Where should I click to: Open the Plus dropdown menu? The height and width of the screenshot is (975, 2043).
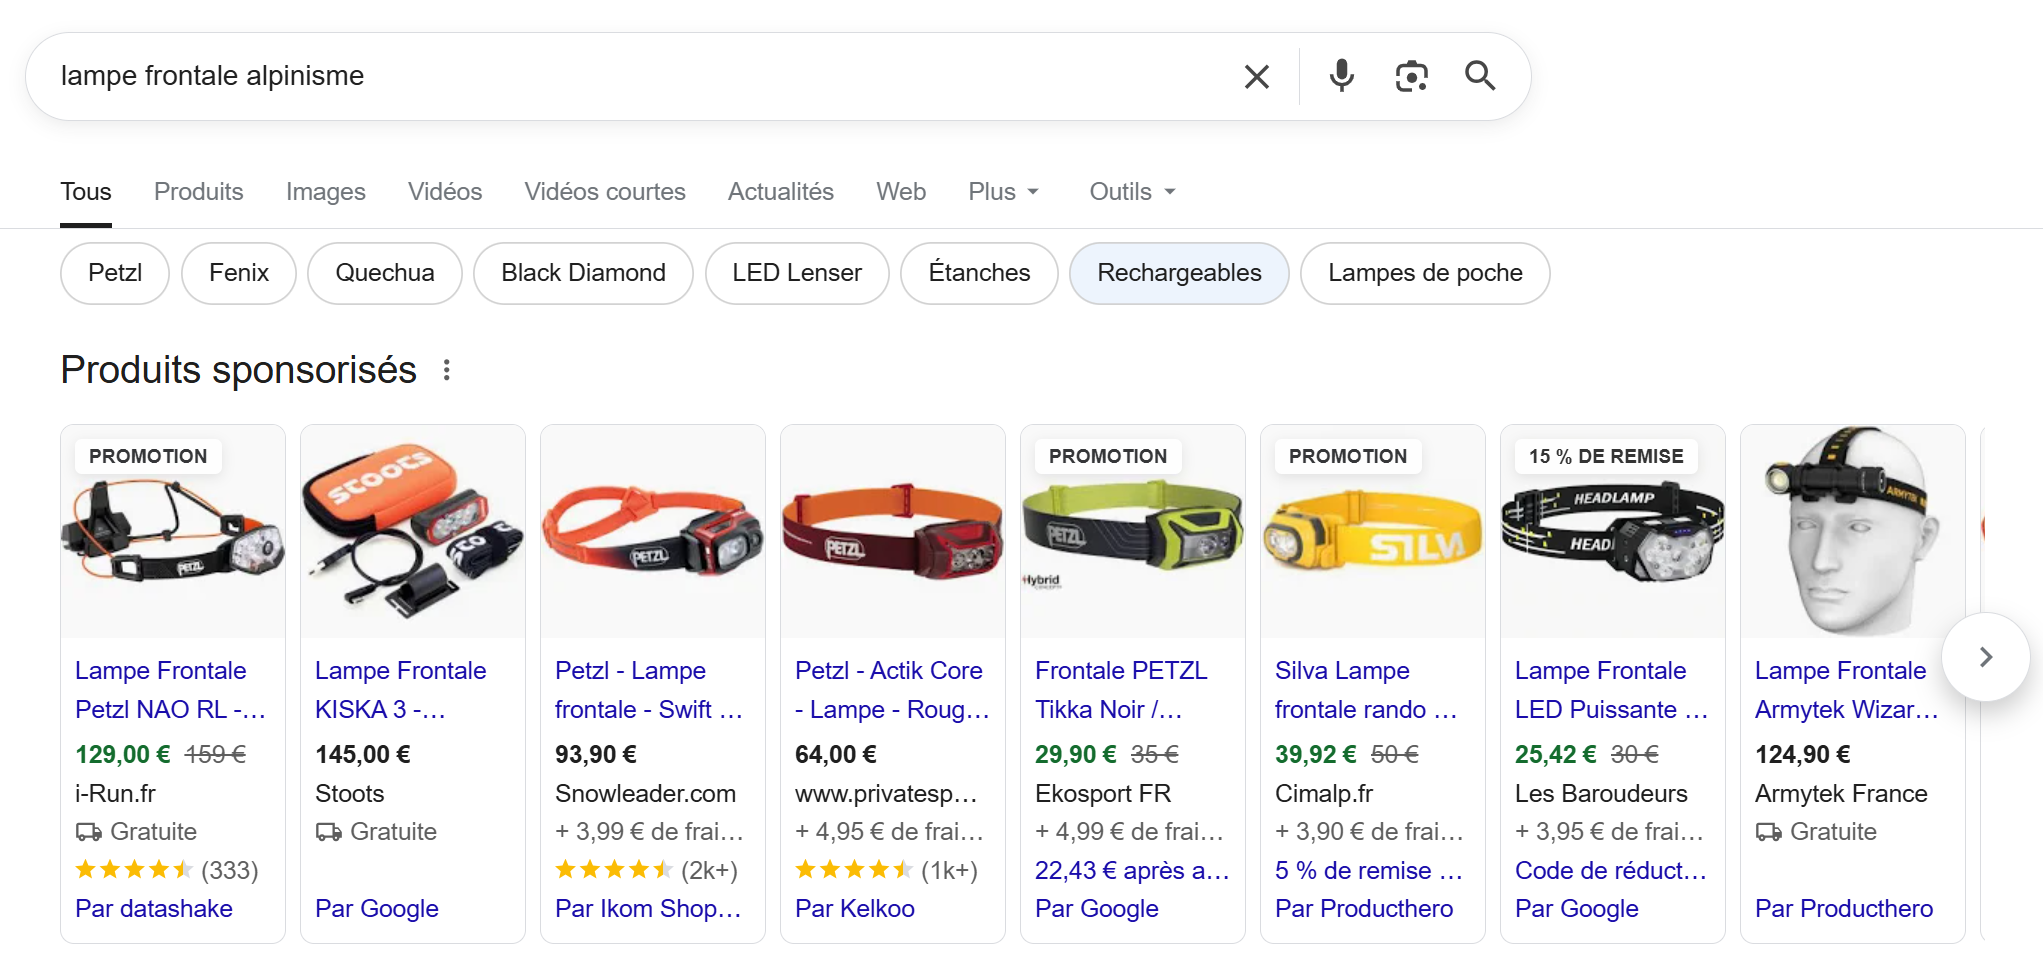(1003, 191)
